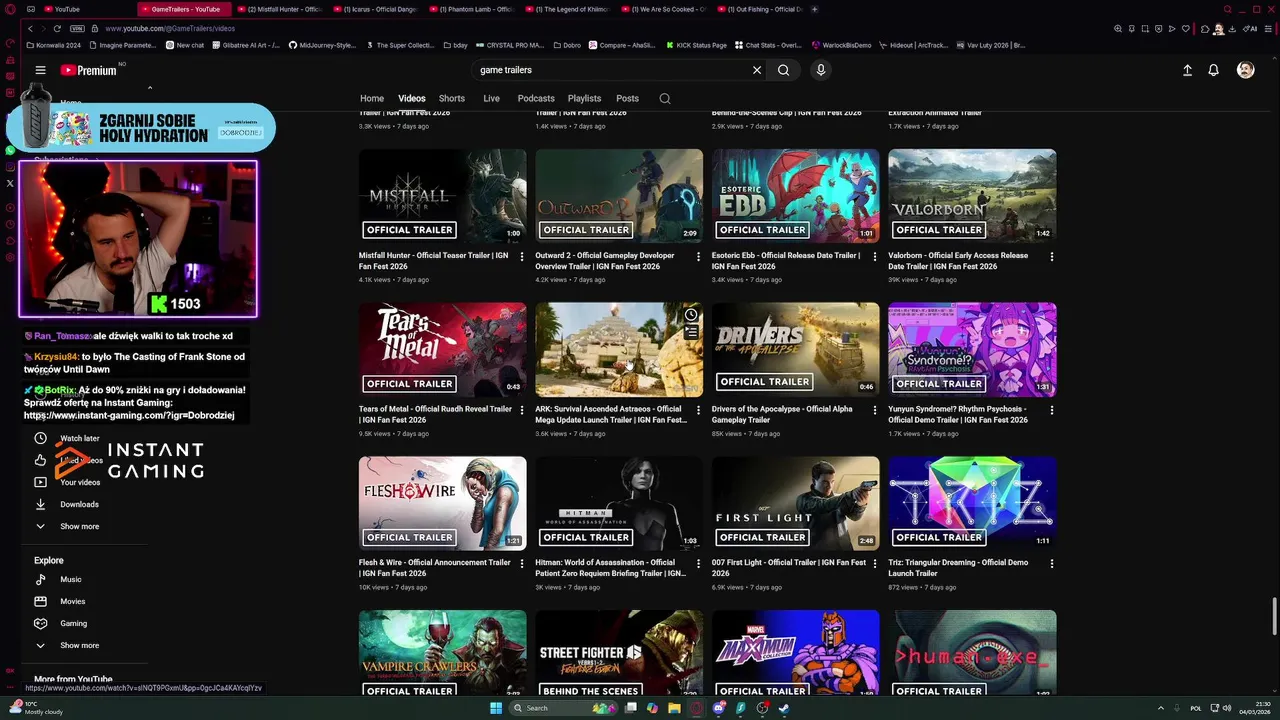The height and width of the screenshot is (720, 1280).
Task: Open options for Outward 2 video
Action: [x=698, y=257]
